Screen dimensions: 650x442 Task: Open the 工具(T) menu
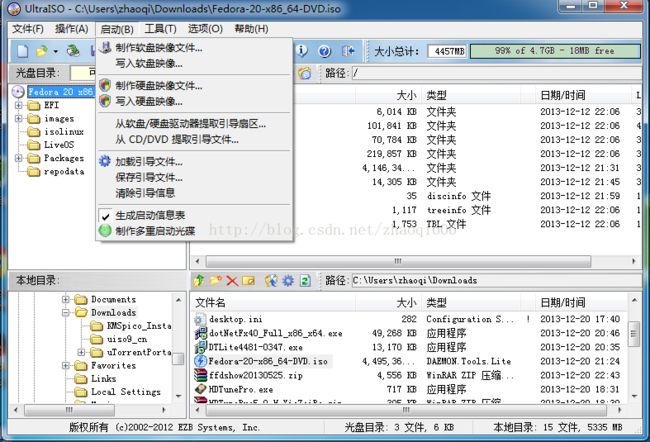(160, 29)
